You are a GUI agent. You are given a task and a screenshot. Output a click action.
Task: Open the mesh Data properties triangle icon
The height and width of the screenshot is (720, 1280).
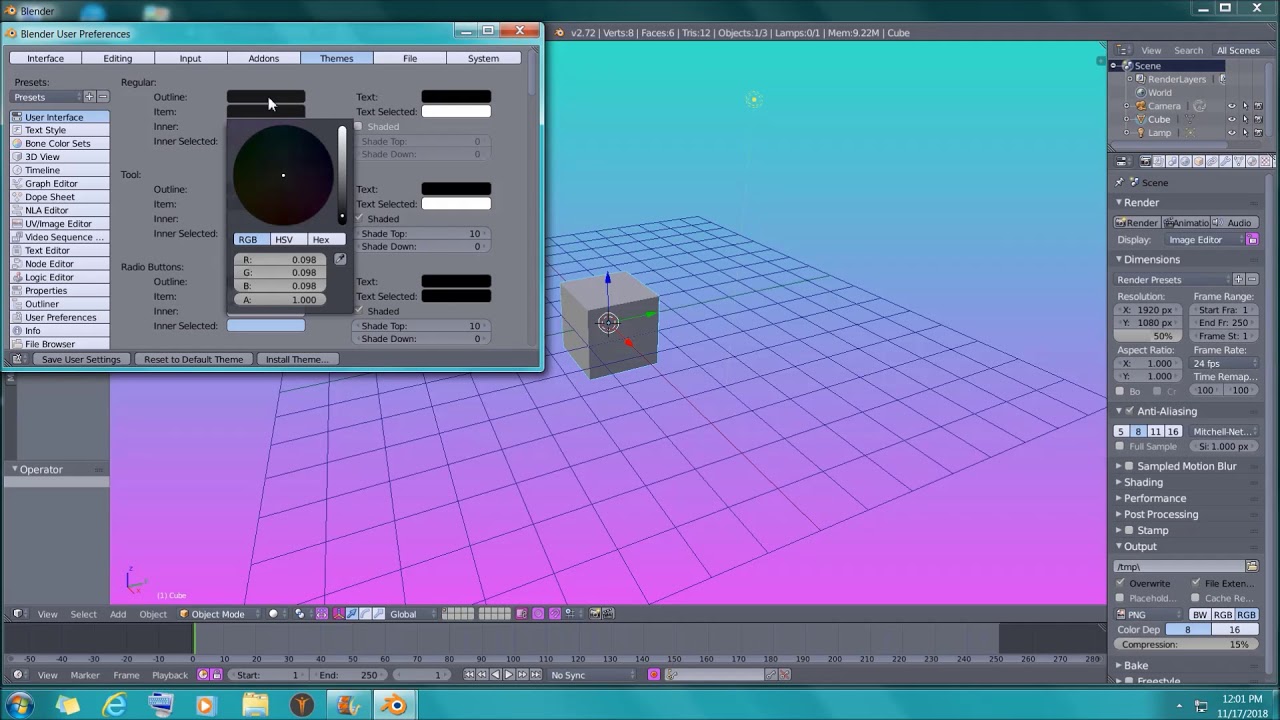click(x=1238, y=161)
